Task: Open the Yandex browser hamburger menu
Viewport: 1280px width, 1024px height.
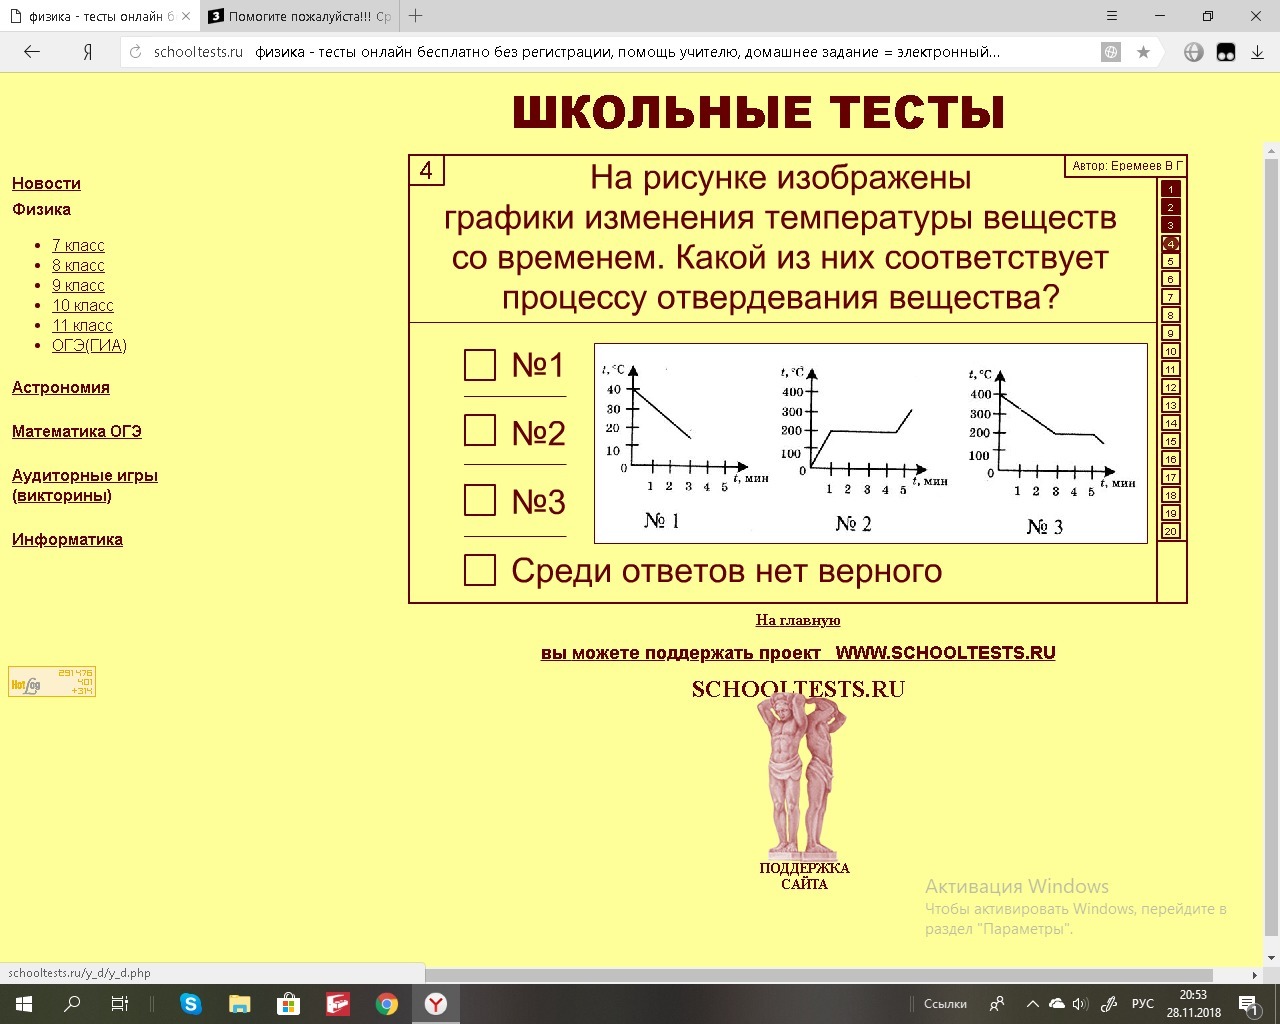Action: pyautogui.click(x=1112, y=16)
